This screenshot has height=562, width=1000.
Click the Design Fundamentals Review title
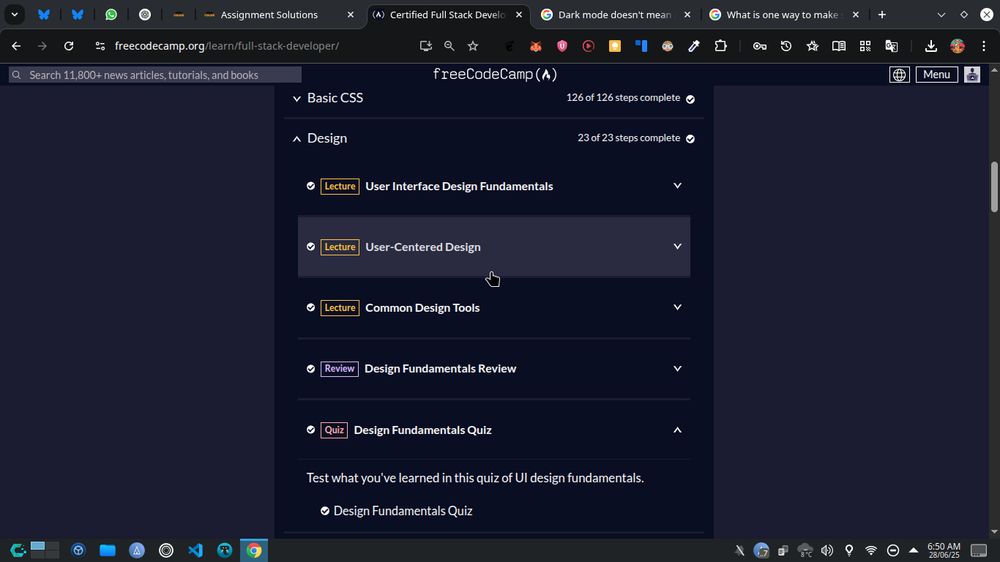tap(440, 369)
